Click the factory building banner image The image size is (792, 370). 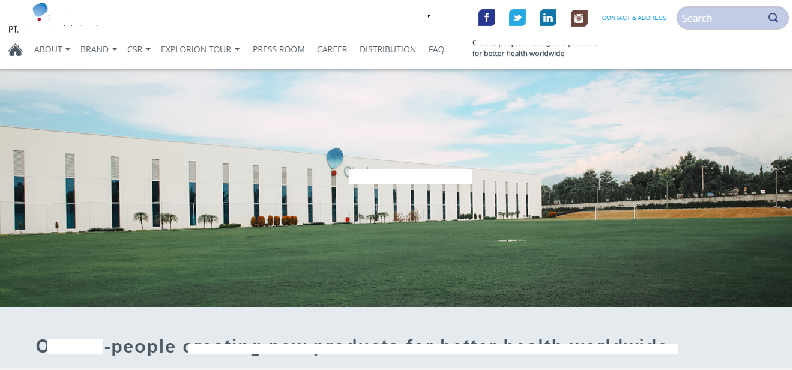396,188
